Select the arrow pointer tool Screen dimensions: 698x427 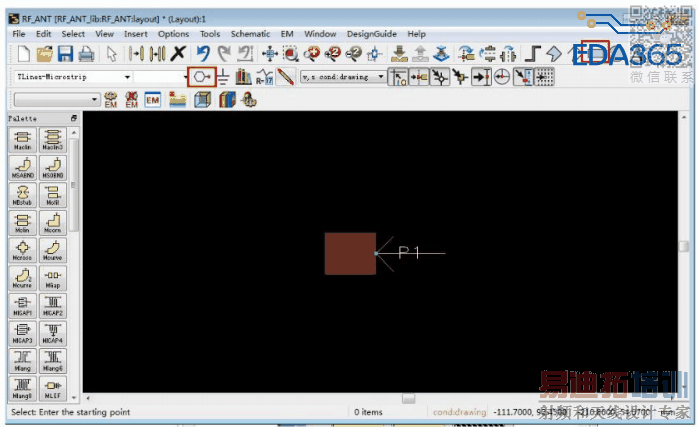(x=111, y=54)
